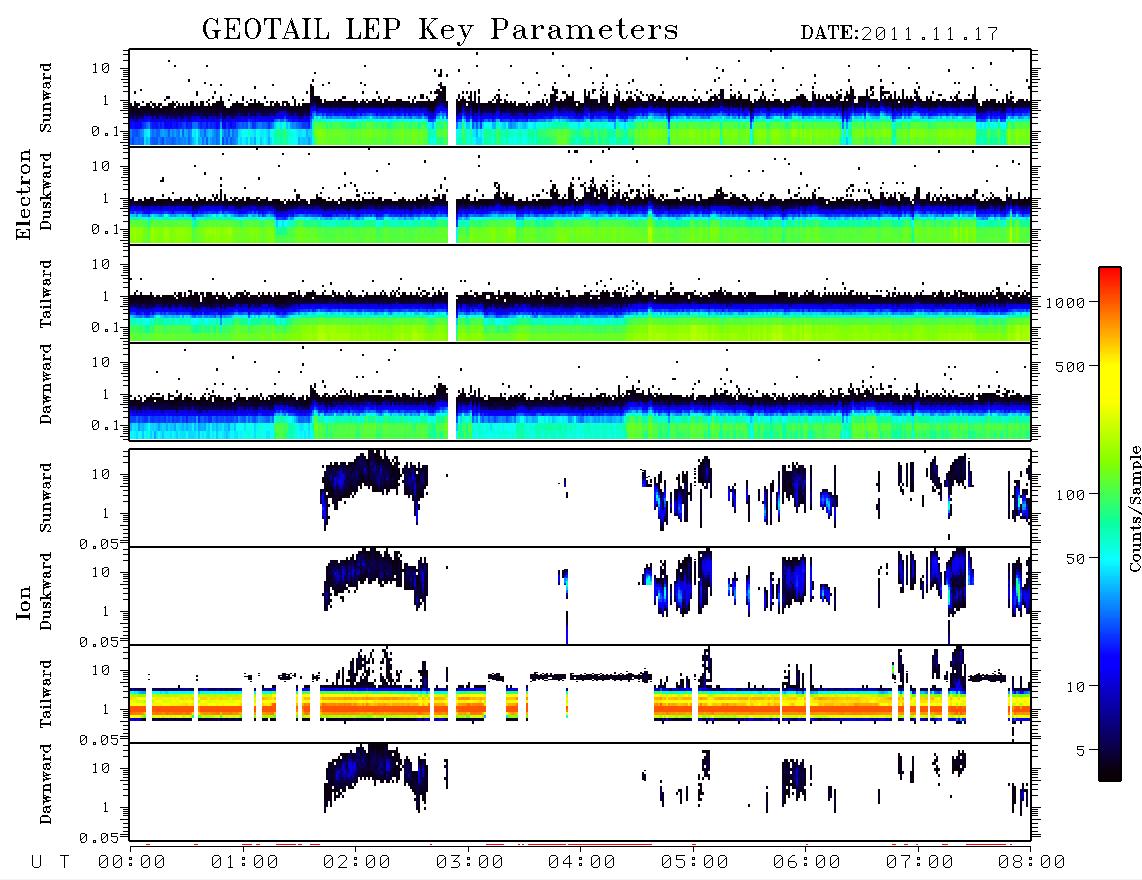Click the "GEOTAIL LEP Key Parameters" title
1142x880 pixels.
440,30
